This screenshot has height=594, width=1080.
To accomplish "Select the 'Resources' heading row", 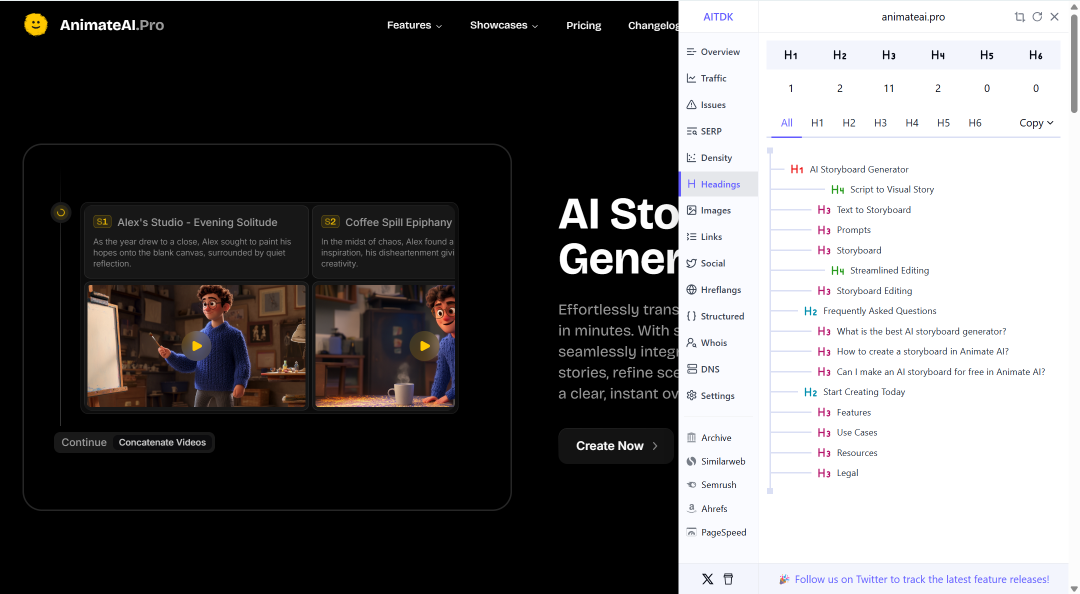I will (847, 453).
